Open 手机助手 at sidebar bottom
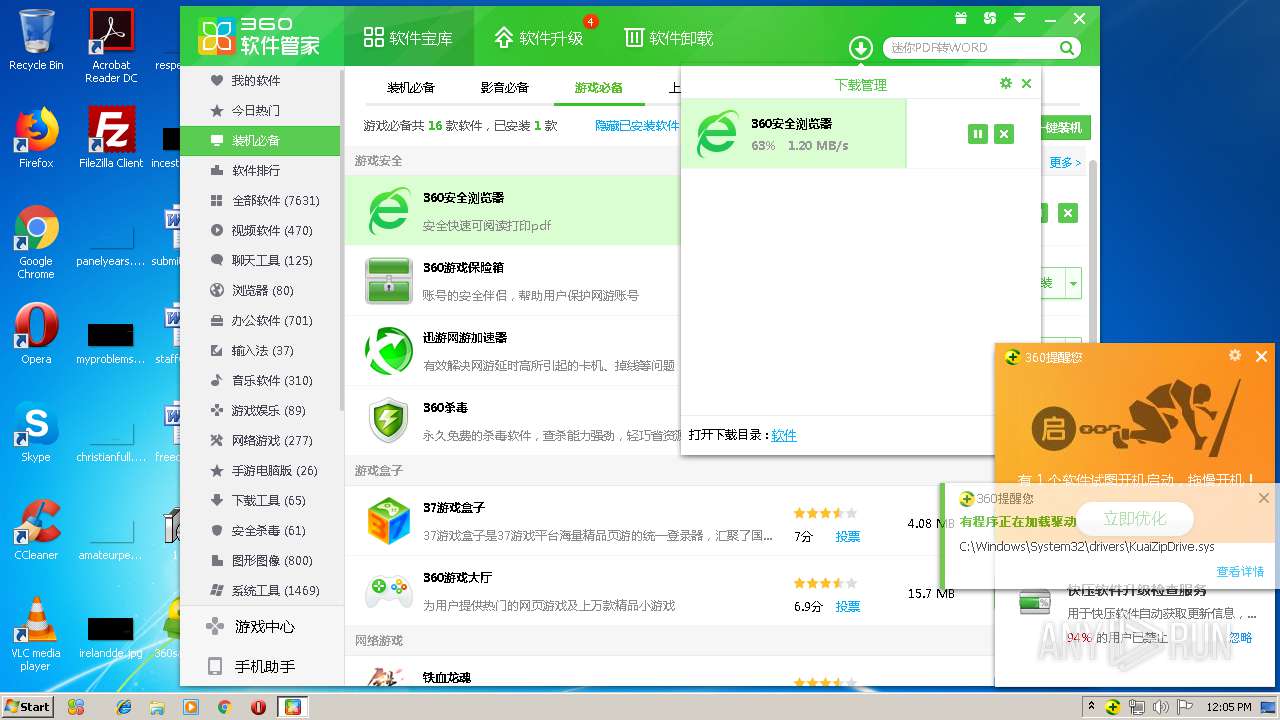Screen dimensions: 1280x720 click(x=260, y=666)
